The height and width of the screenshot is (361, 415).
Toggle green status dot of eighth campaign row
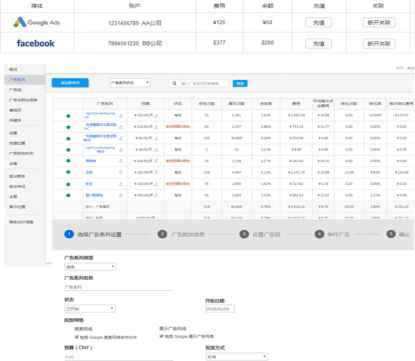[68, 195]
